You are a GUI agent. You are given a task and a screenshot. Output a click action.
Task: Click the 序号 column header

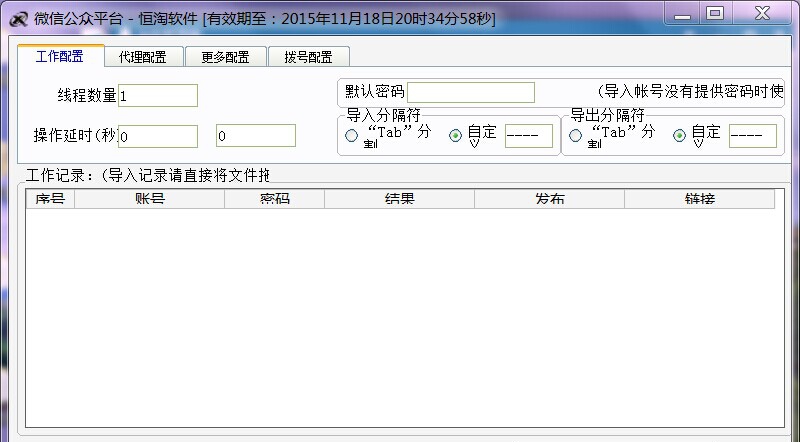point(50,199)
